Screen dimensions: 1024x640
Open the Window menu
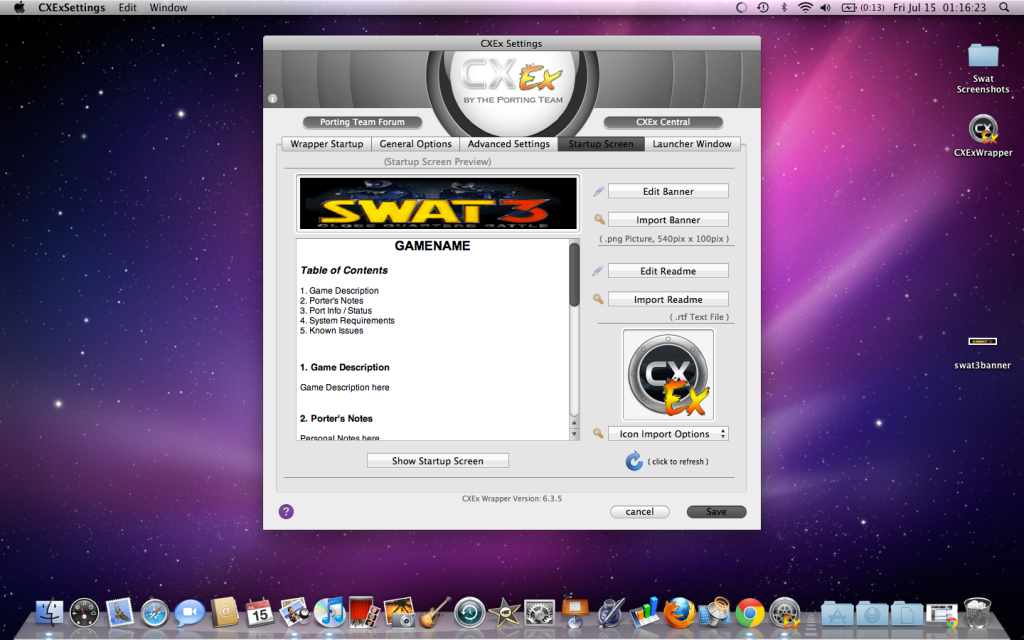pos(168,7)
